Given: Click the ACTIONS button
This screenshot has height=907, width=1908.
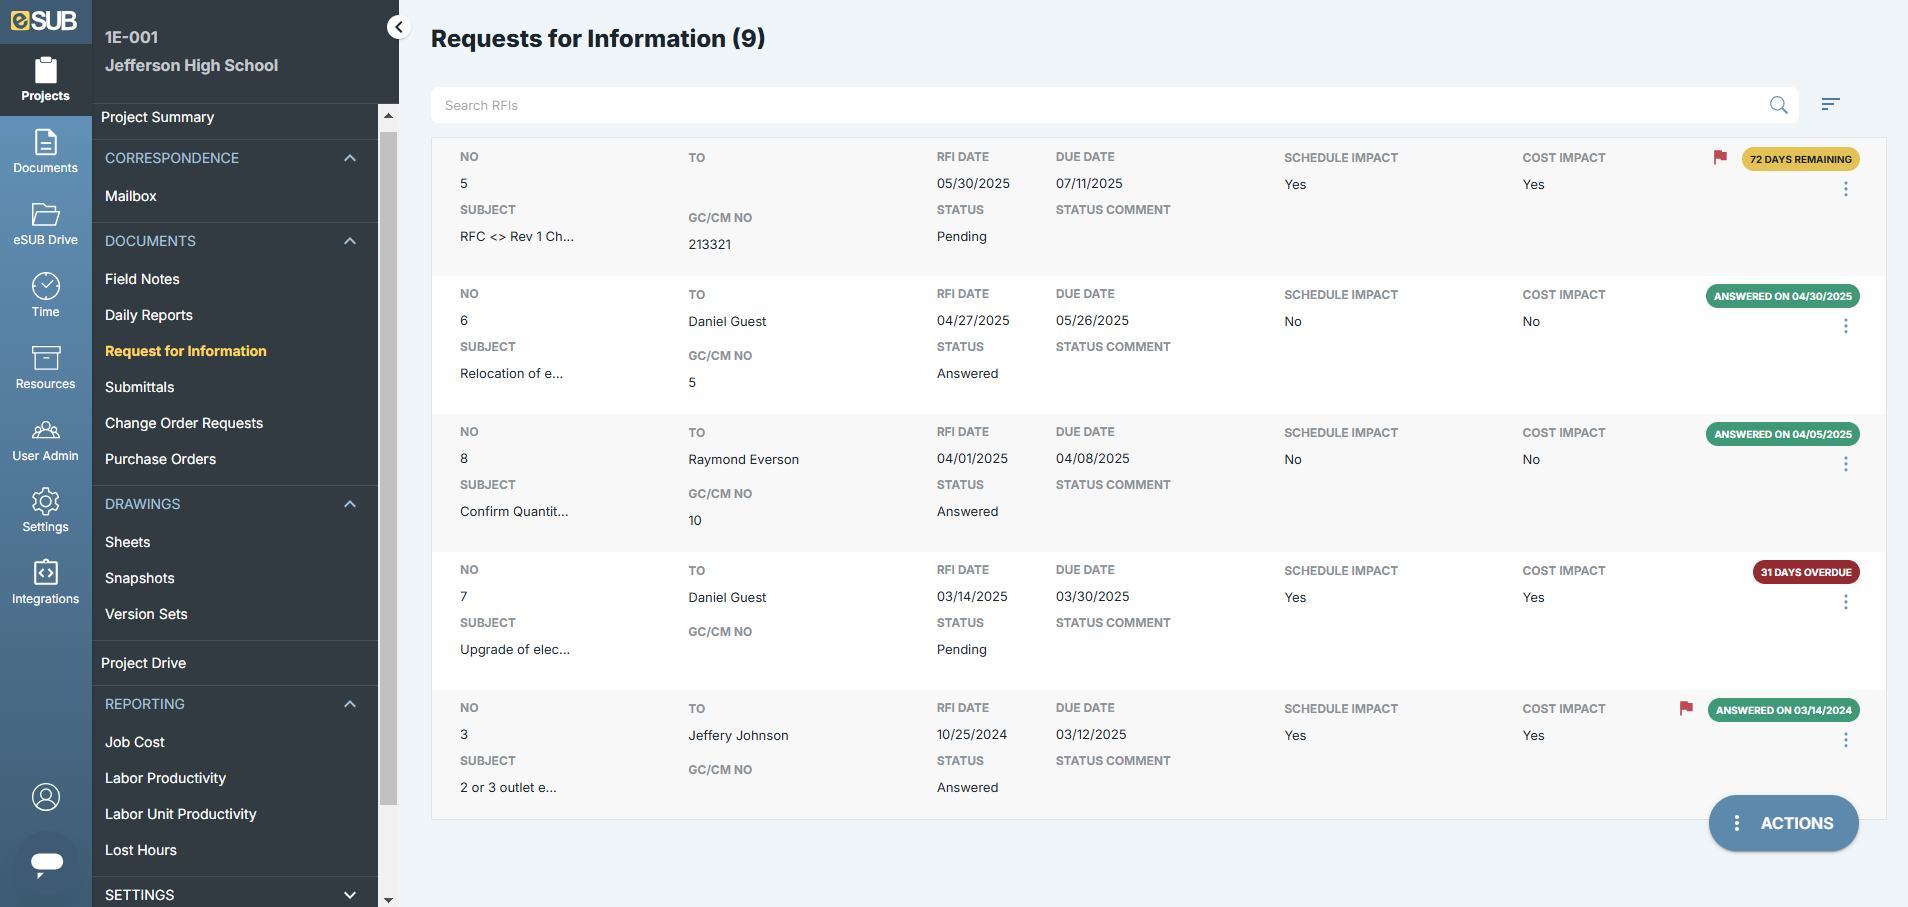Looking at the screenshot, I should coord(1783,823).
